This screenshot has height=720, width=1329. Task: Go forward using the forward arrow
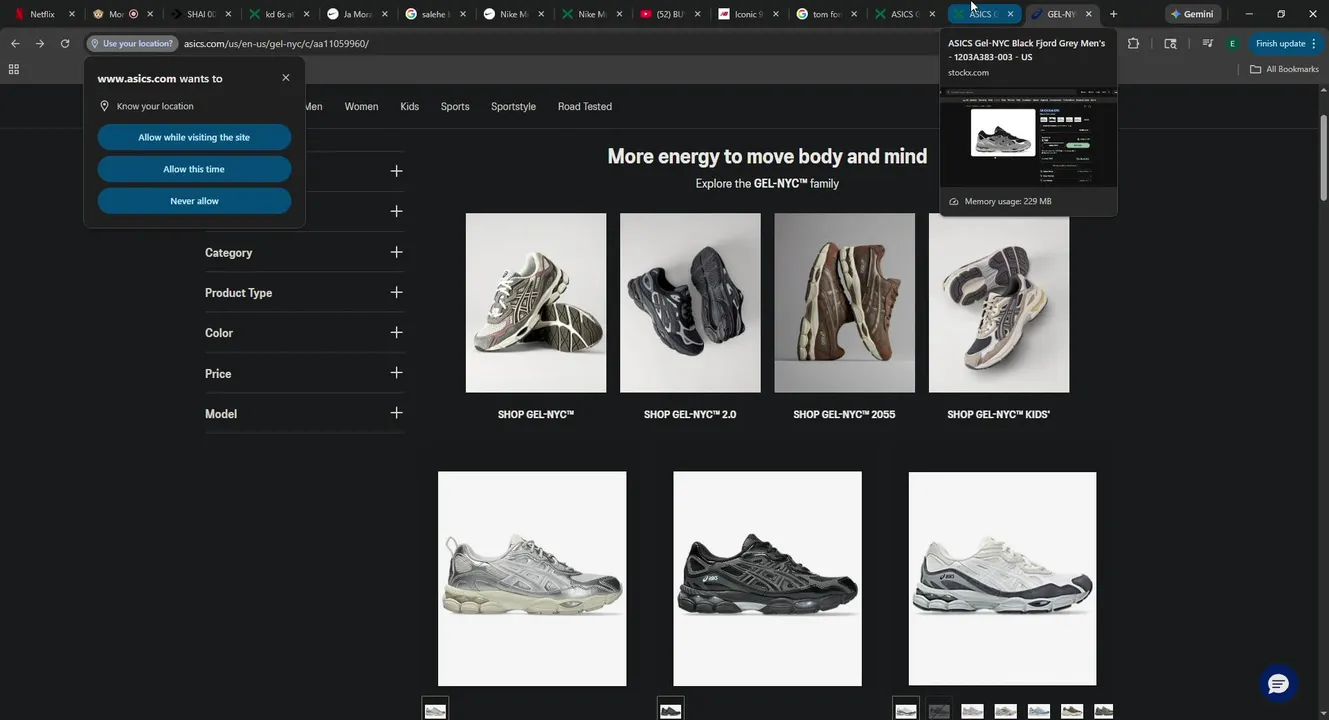[40, 44]
